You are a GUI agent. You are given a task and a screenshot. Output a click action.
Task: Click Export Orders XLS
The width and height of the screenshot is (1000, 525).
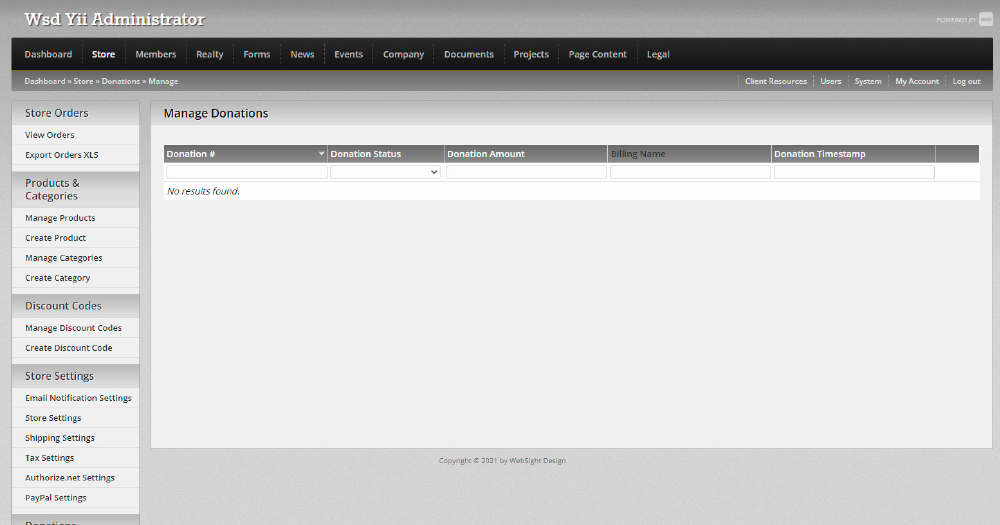(62, 154)
